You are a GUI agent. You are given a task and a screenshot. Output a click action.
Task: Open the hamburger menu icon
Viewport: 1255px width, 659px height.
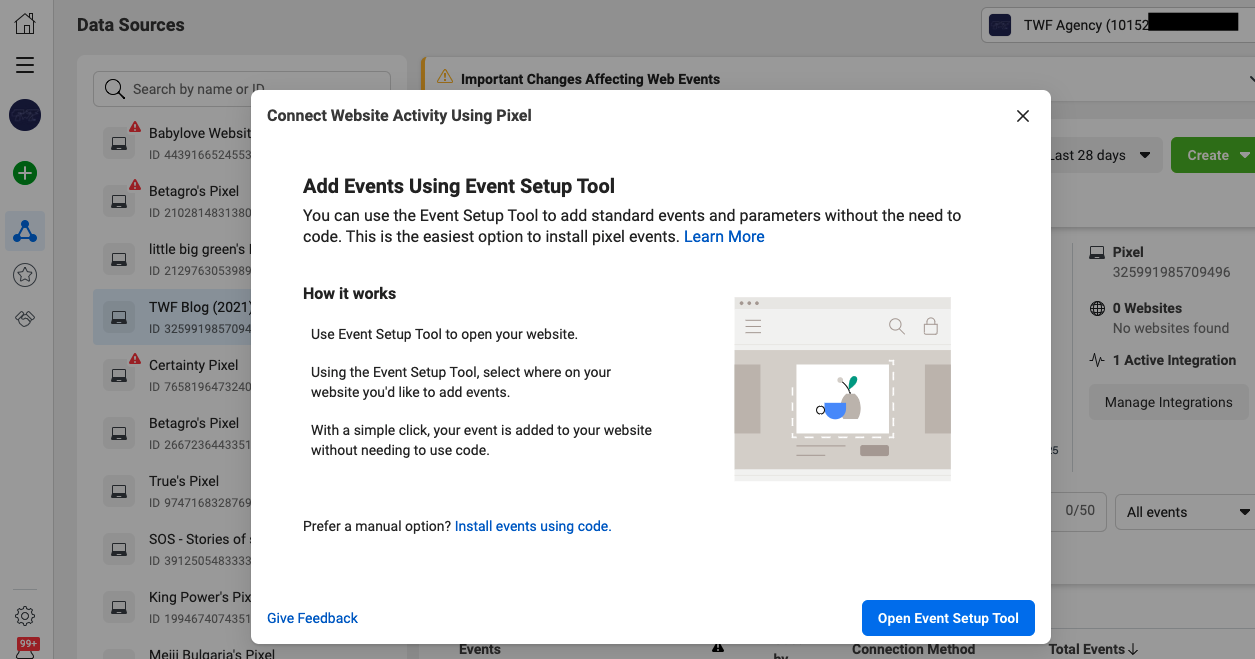point(25,65)
